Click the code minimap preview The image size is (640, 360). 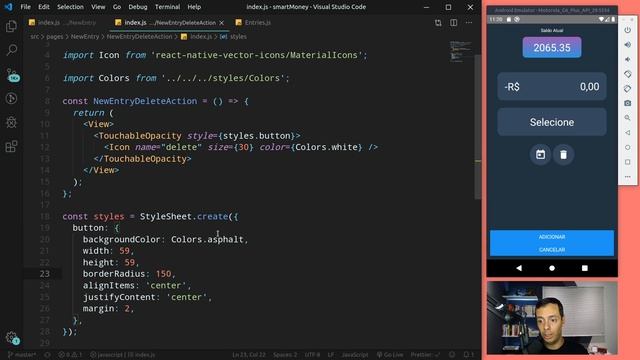(x=461, y=51)
